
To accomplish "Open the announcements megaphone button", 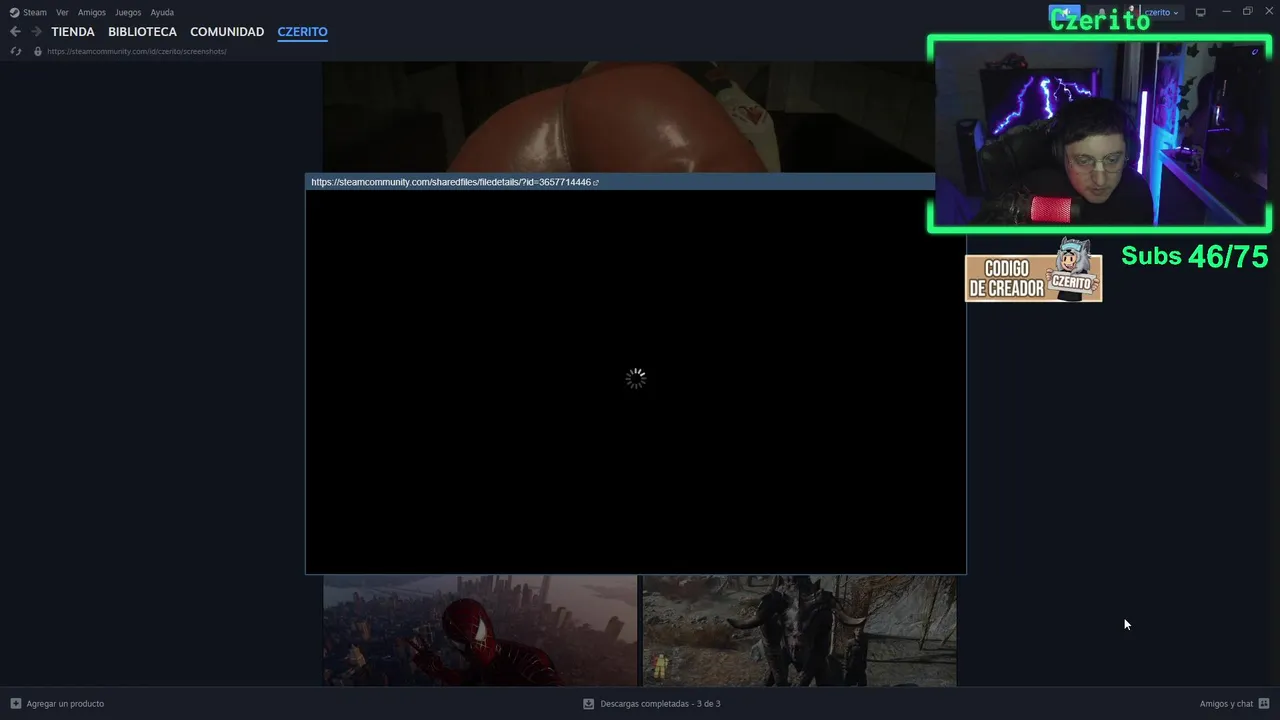I will 1064,12.
